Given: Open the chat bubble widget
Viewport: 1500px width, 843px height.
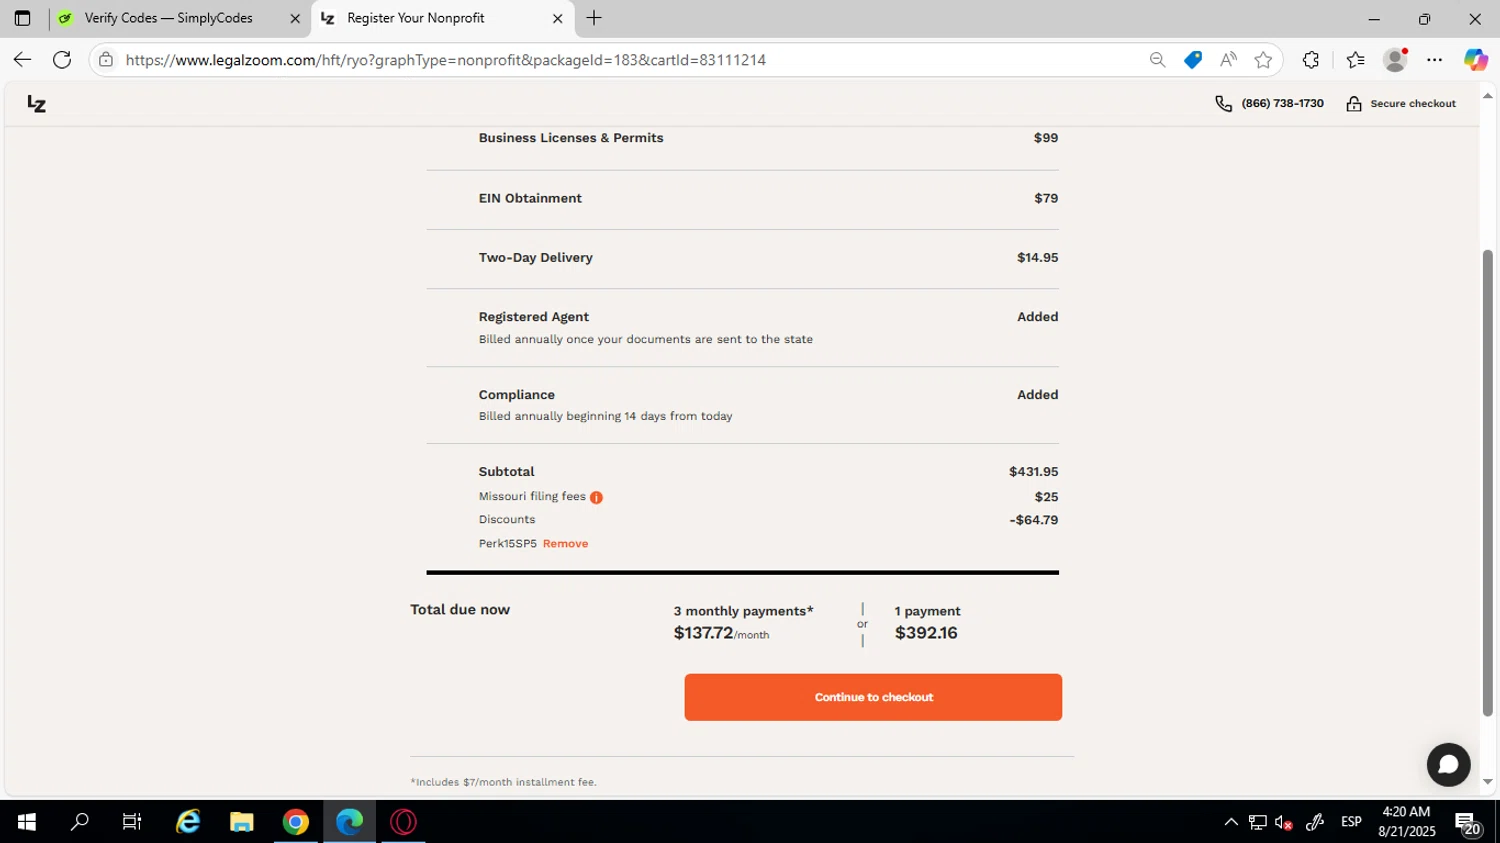Looking at the screenshot, I should pos(1448,765).
